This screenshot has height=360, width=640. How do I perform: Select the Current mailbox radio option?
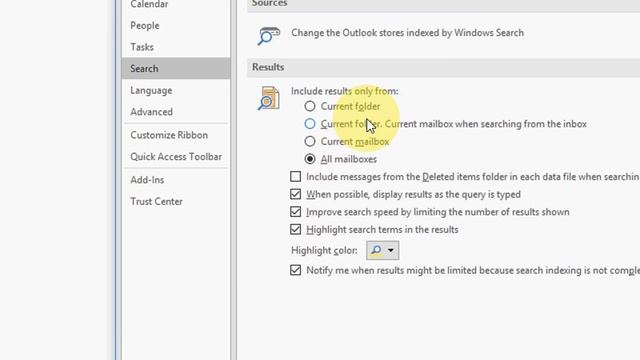coord(310,141)
